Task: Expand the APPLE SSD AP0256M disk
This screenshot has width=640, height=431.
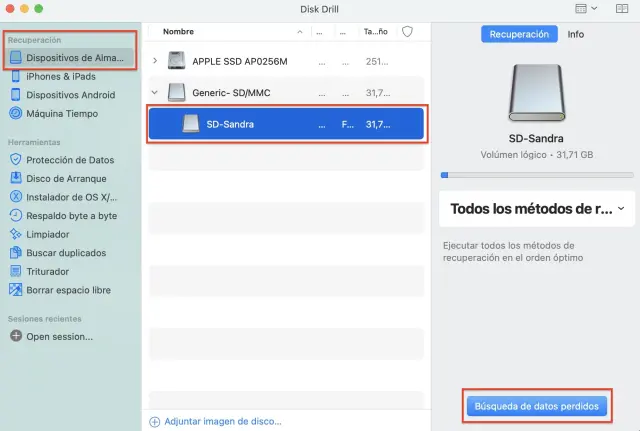Action: tap(154, 61)
